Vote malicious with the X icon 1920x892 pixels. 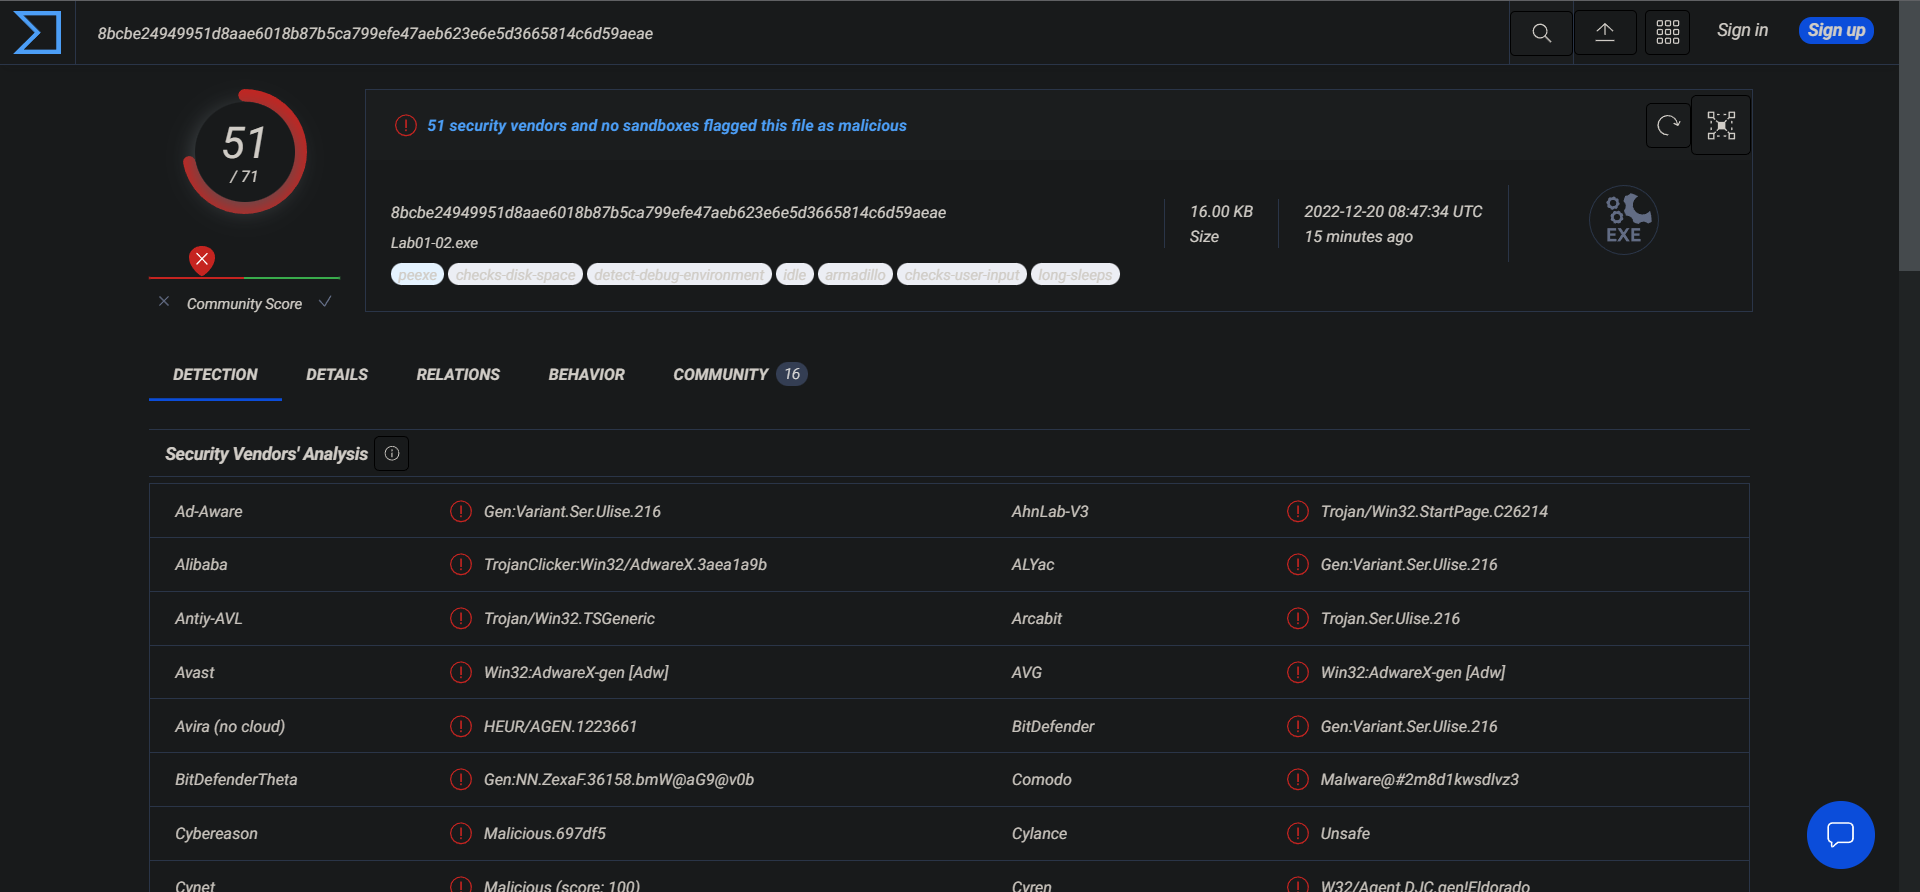164,301
